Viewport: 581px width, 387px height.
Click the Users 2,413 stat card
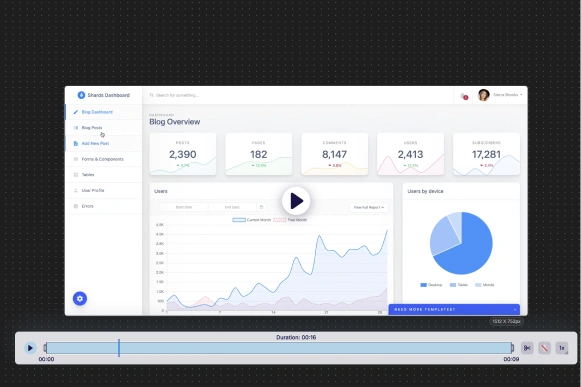pyautogui.click(x=411, y=154)
